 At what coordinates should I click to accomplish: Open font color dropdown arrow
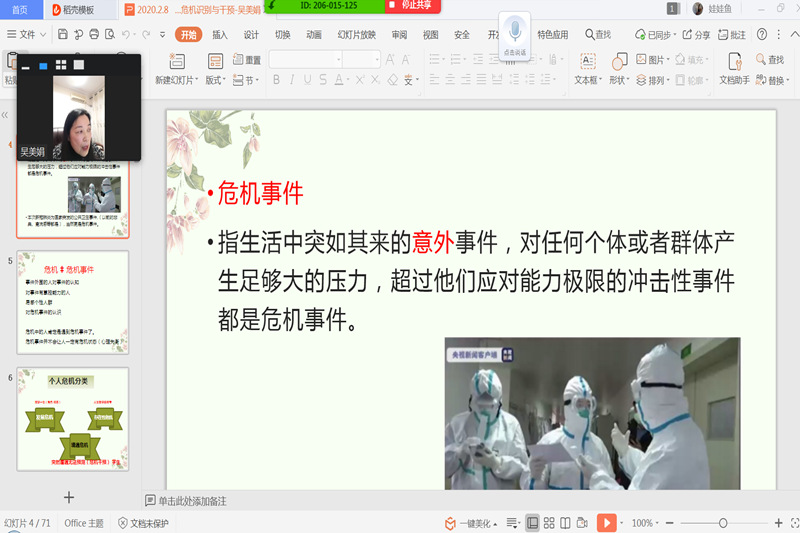coord(348,80)
